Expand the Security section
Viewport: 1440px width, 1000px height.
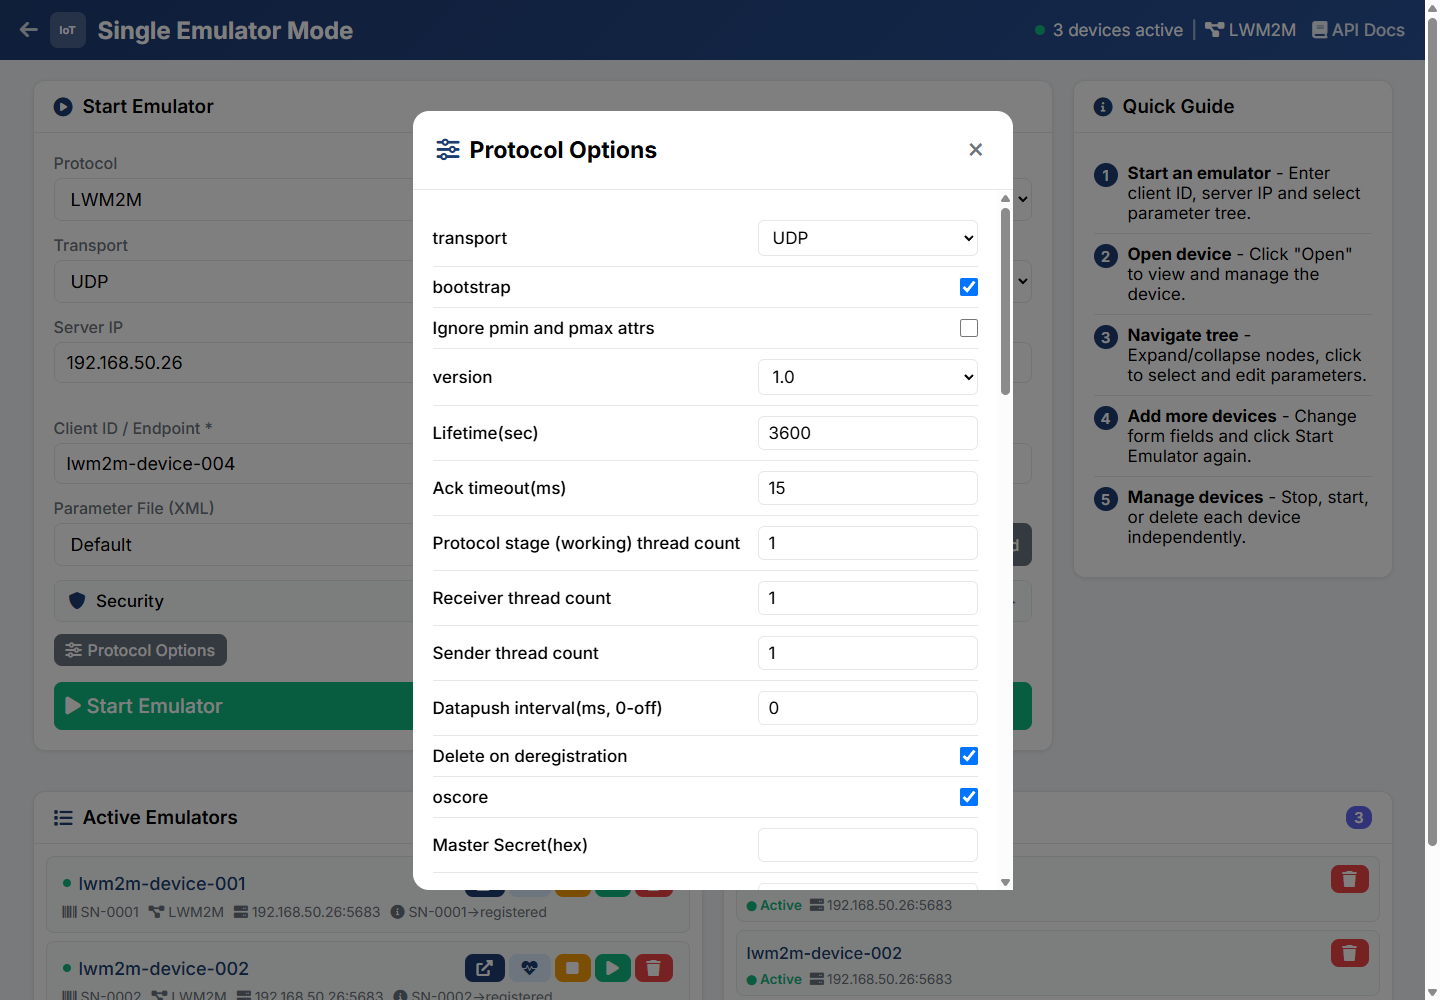coord(234,601)
